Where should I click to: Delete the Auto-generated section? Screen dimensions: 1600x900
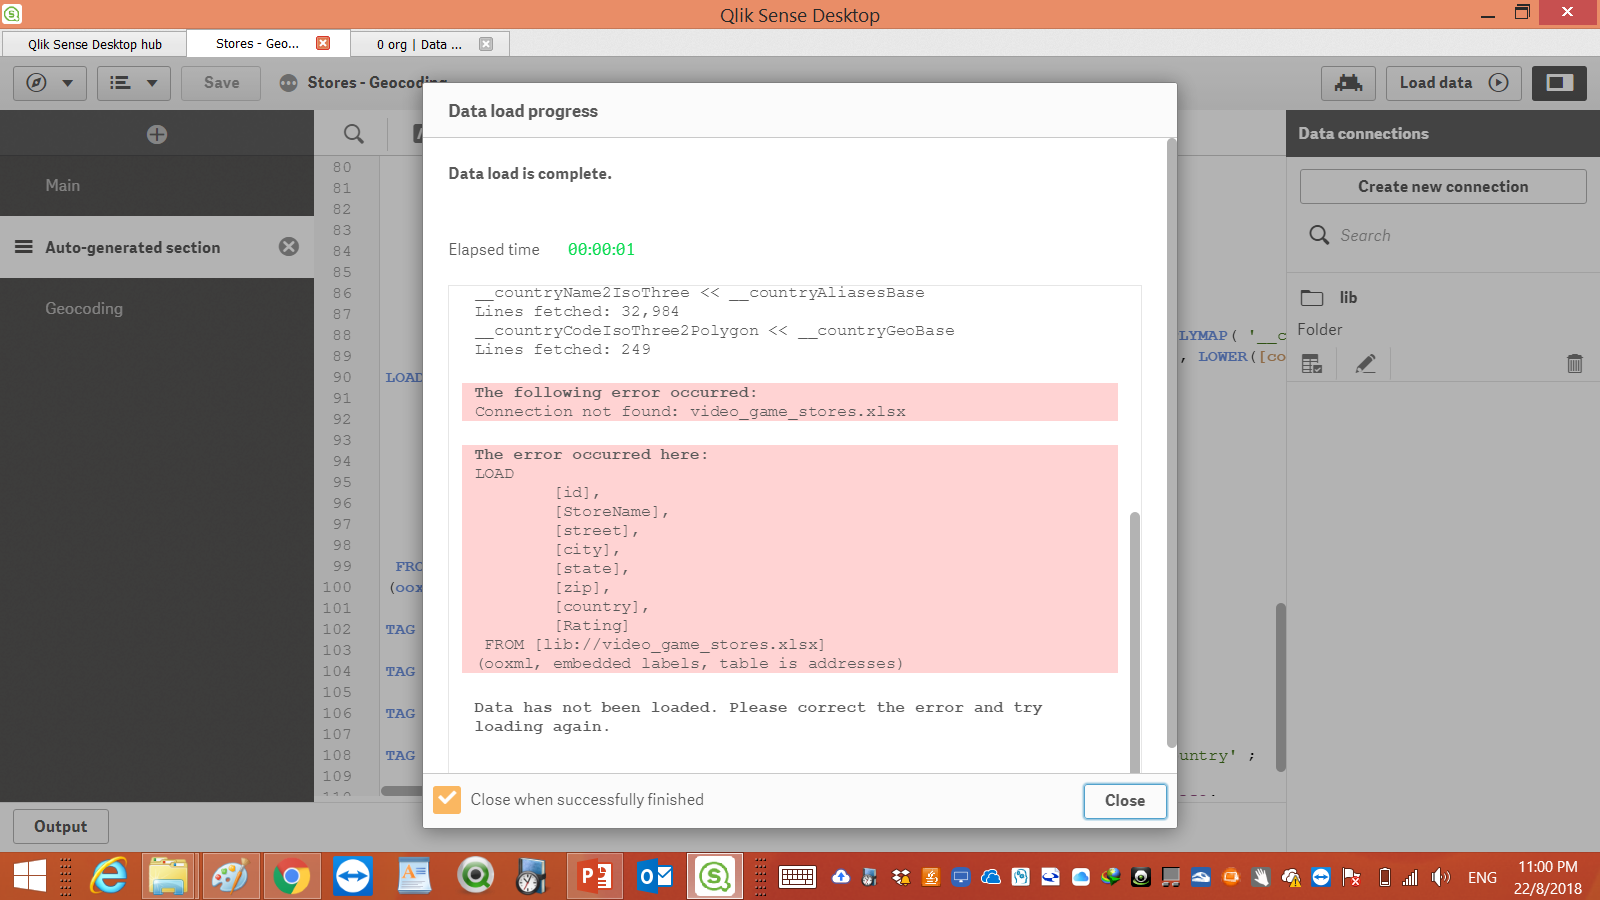click(x=289, y=246)
